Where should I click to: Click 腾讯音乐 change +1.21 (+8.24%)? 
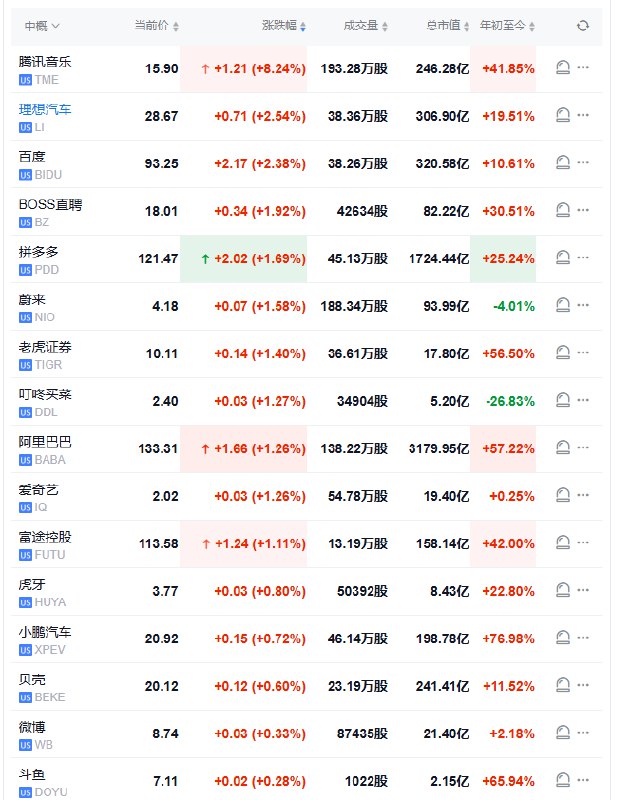click(260, 69)
